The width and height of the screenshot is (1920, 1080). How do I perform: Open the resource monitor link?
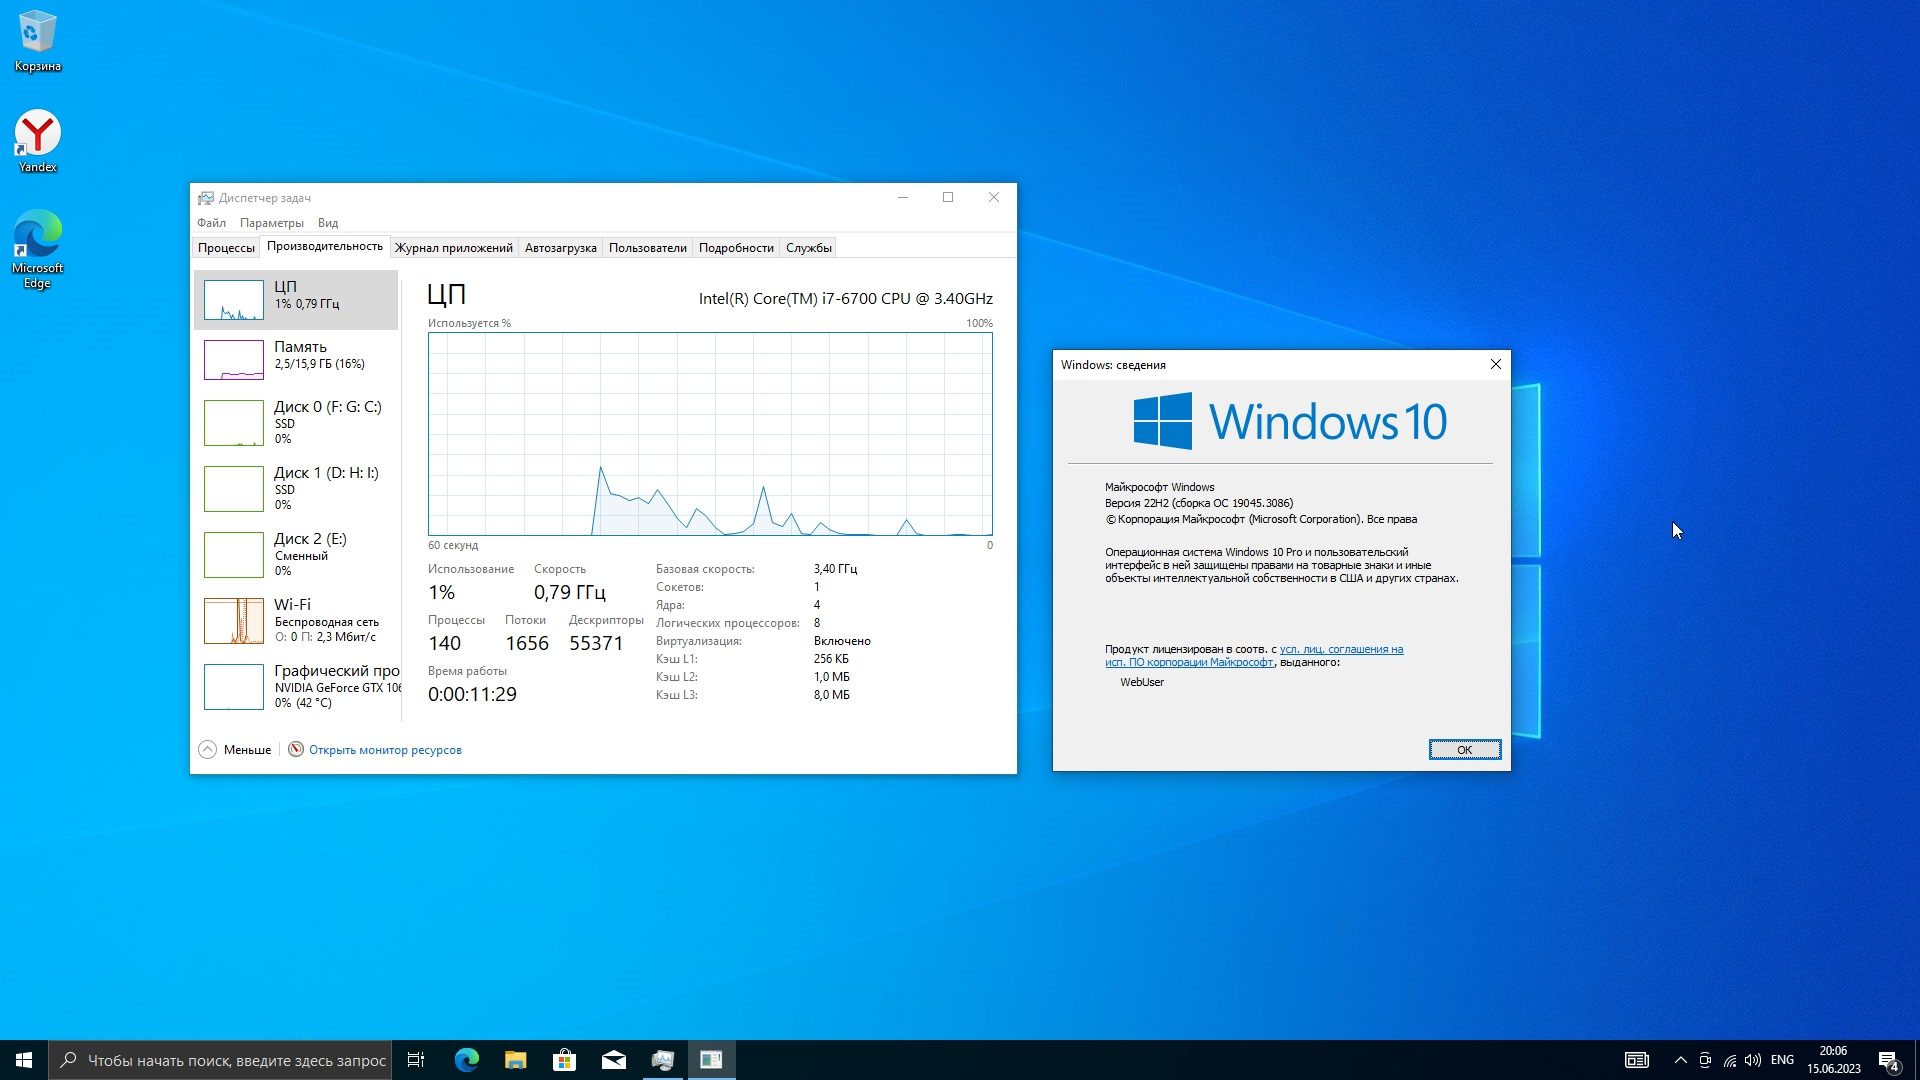click(385, 750)
